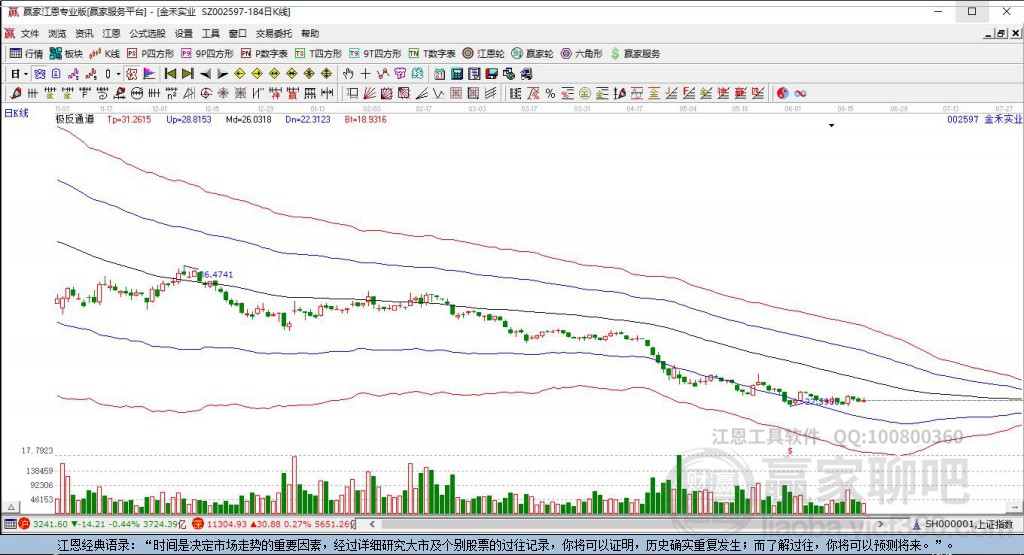Click the Dn=22.3123 value
The height and width of the screenshot is (555, 1024).
click(308, 119)
